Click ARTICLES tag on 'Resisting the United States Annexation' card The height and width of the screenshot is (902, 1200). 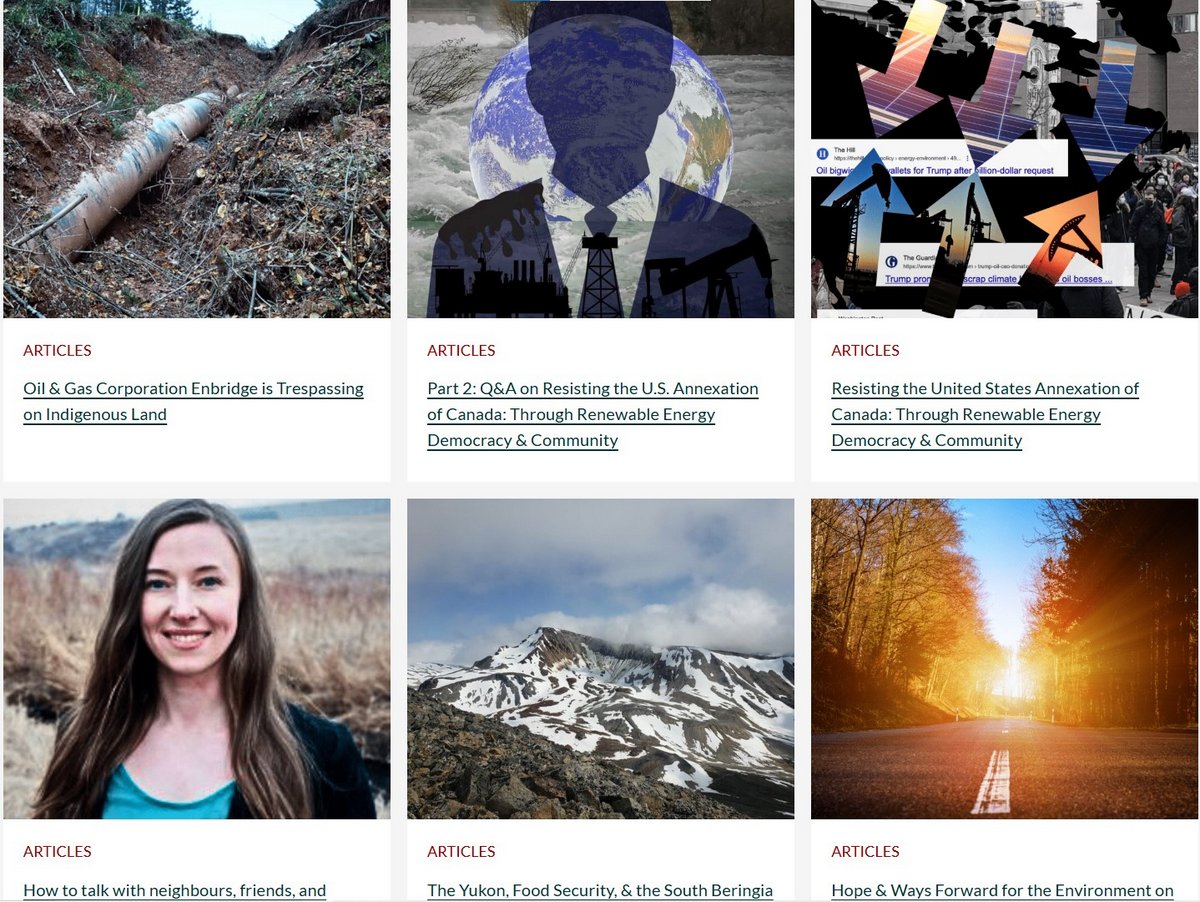(x=865, y=350)
